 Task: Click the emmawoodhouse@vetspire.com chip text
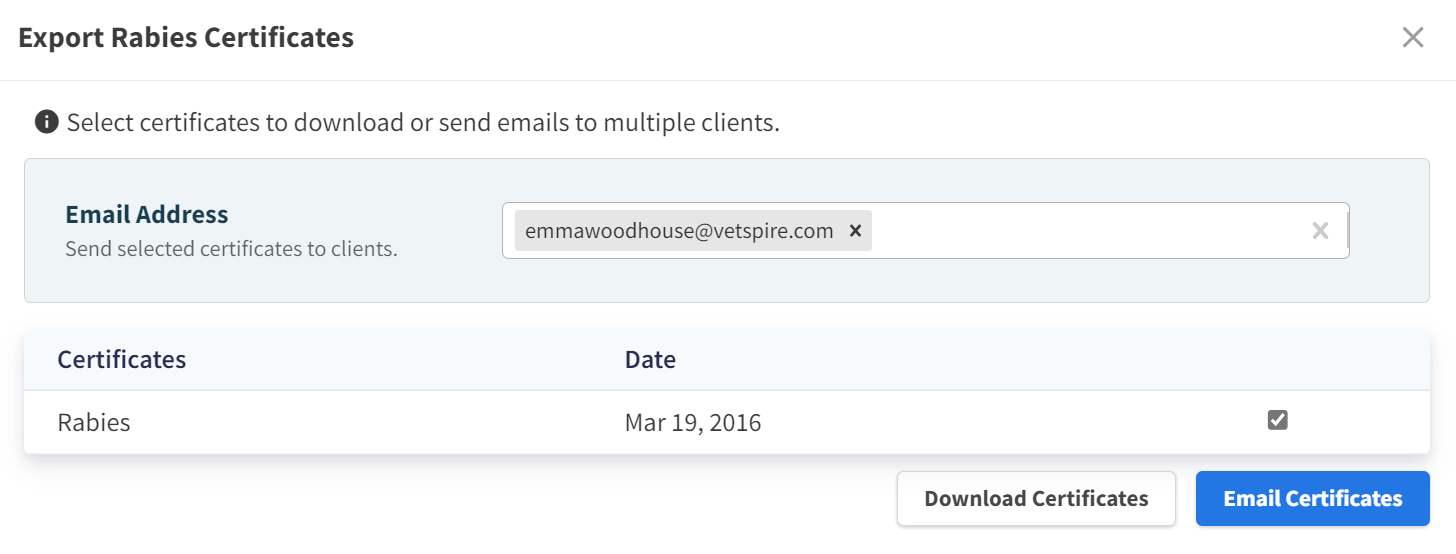pyautogui.click(x=679, y=231)
